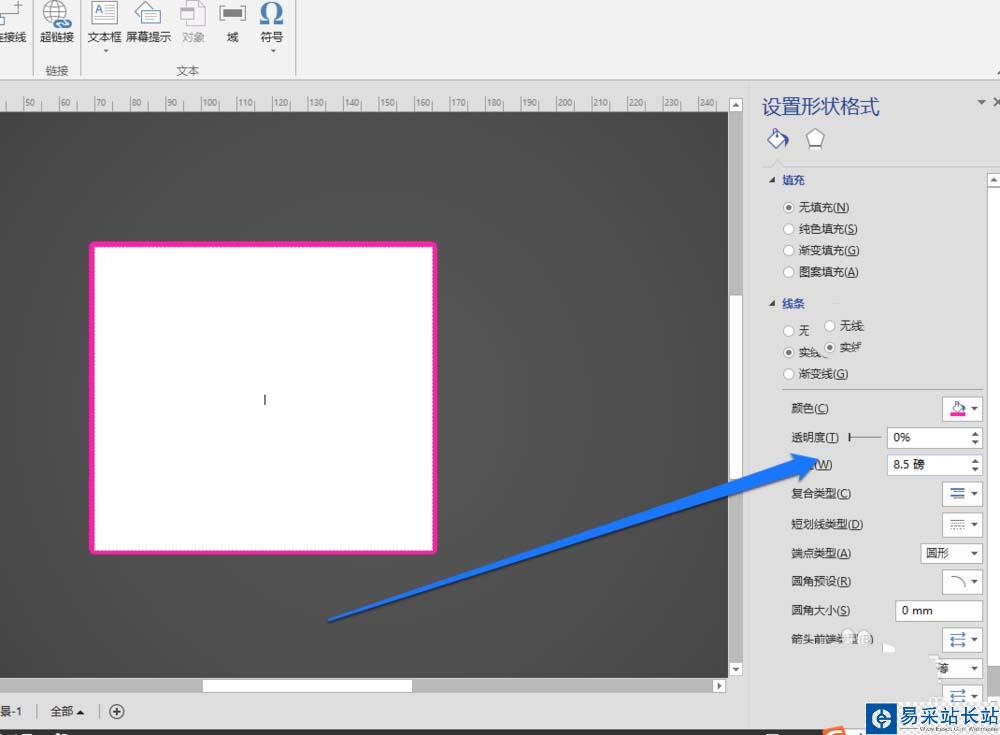Select the paint bucket fill and line tab
The width and height of the screenshot is (1000, 735).
tap(777, 139)
